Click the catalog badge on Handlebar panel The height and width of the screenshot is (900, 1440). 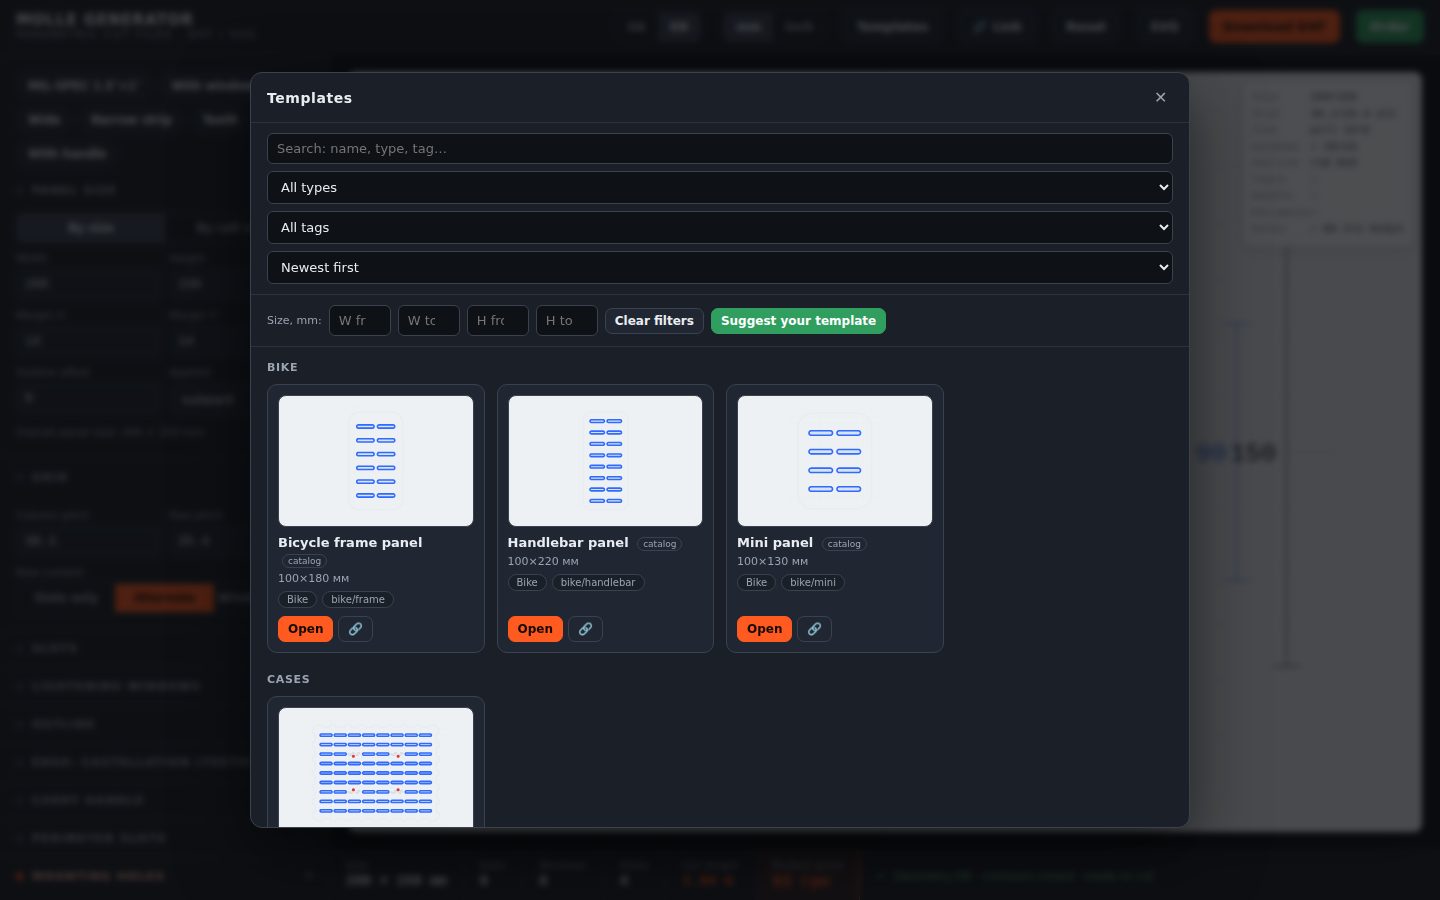[x=660, y=544]
